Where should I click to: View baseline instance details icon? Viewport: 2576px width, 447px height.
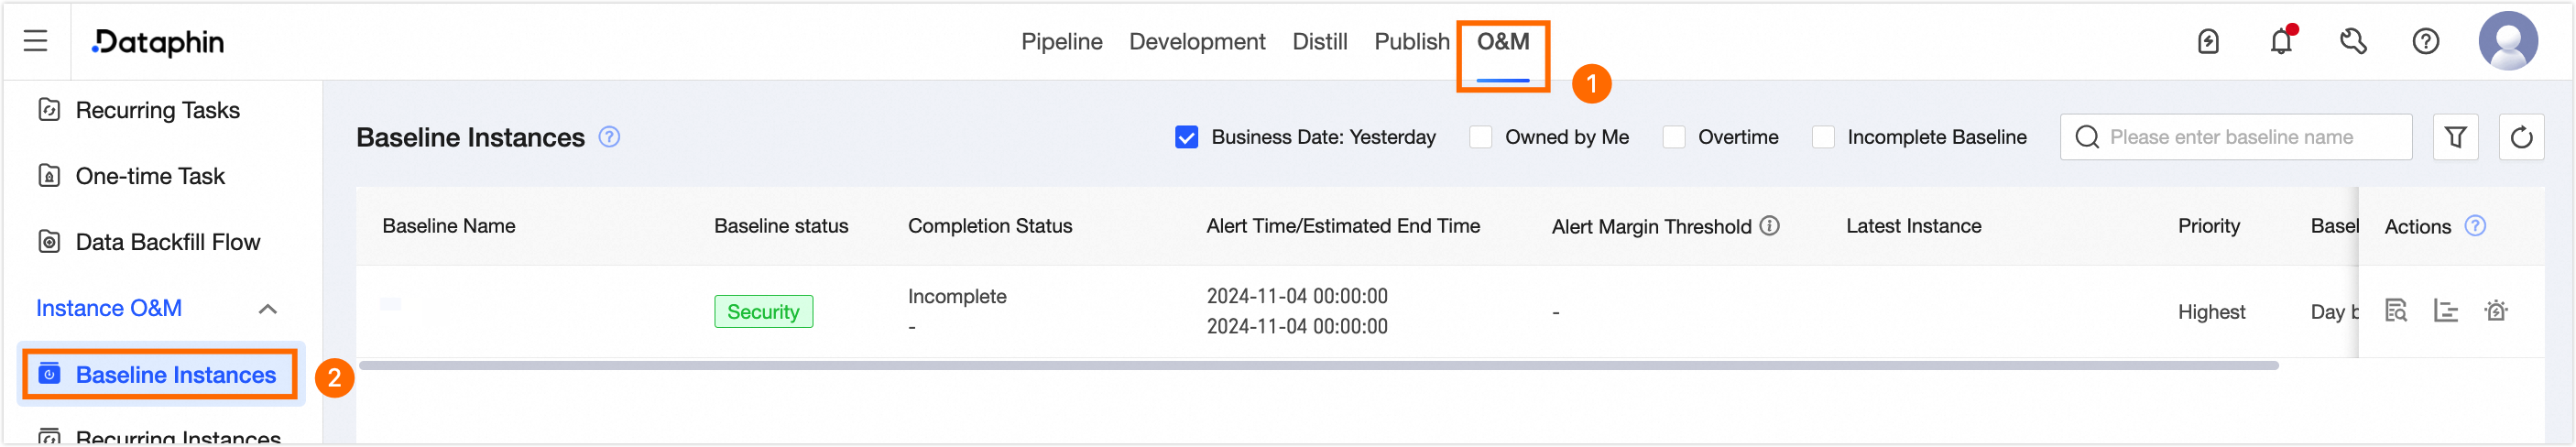tap(2396, 311)
